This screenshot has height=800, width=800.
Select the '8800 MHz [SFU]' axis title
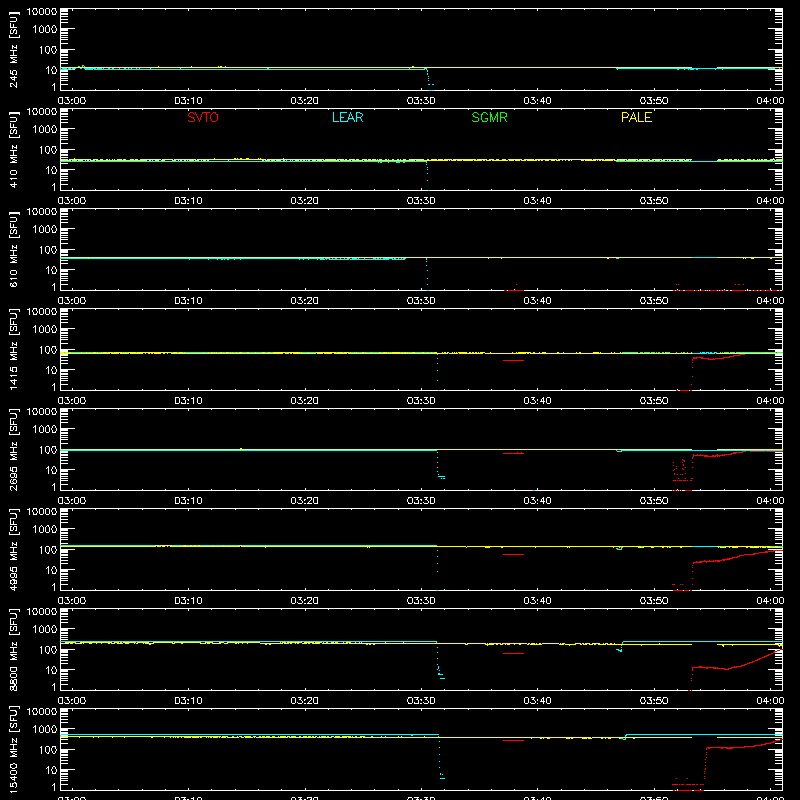[13, 650]
